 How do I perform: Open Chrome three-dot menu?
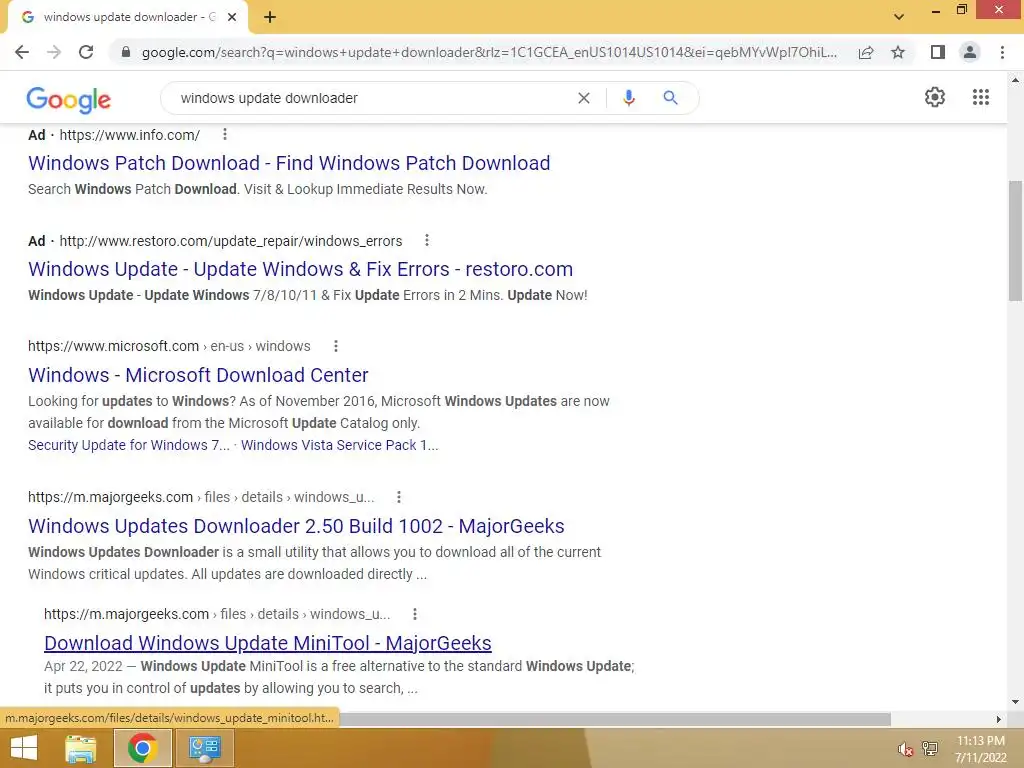1002,52
